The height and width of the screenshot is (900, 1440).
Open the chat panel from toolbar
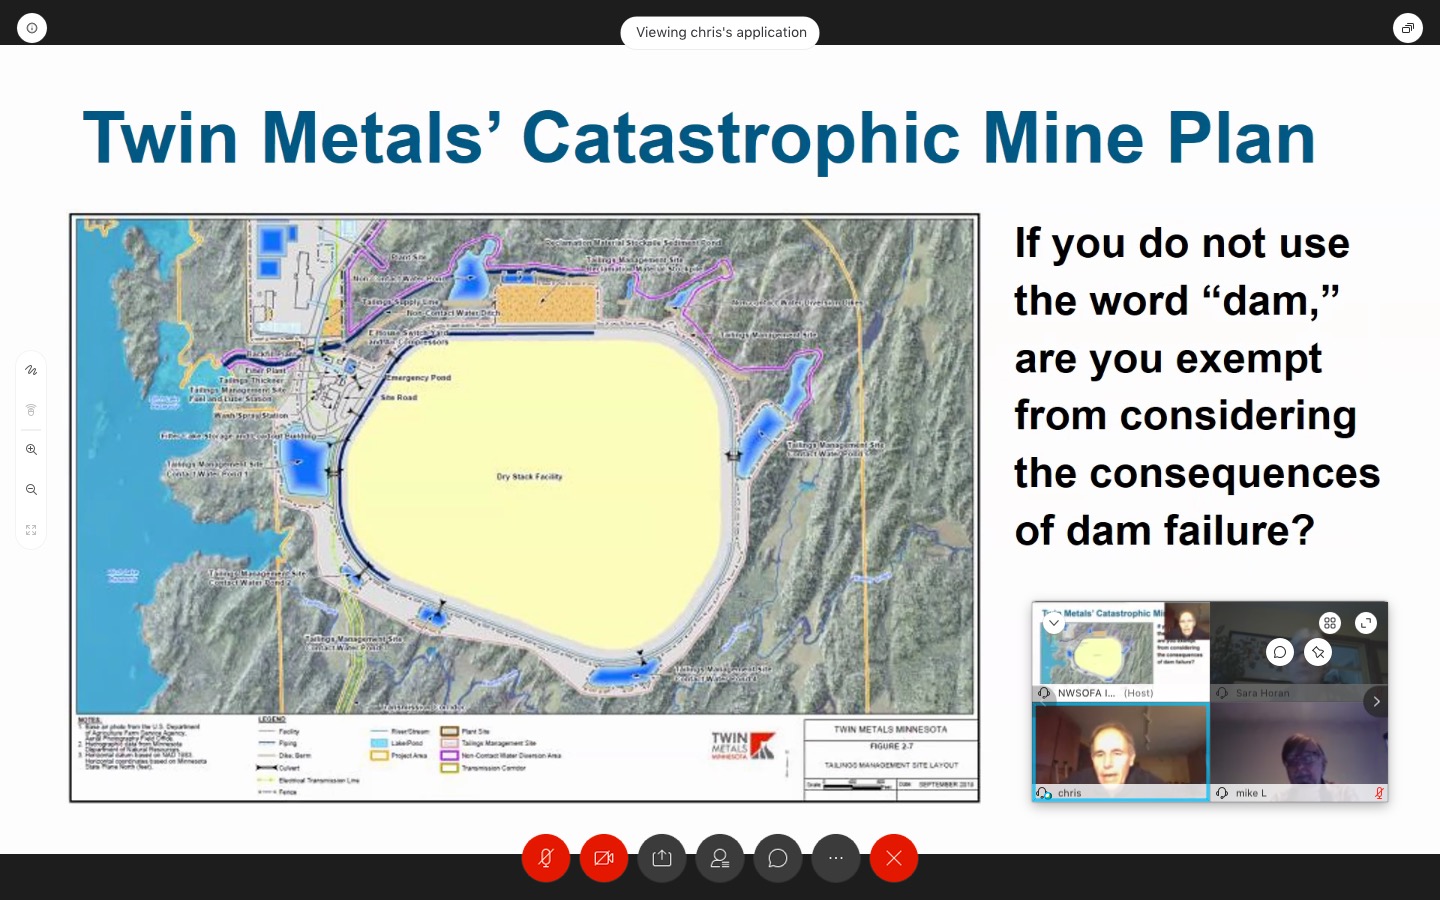778,858
